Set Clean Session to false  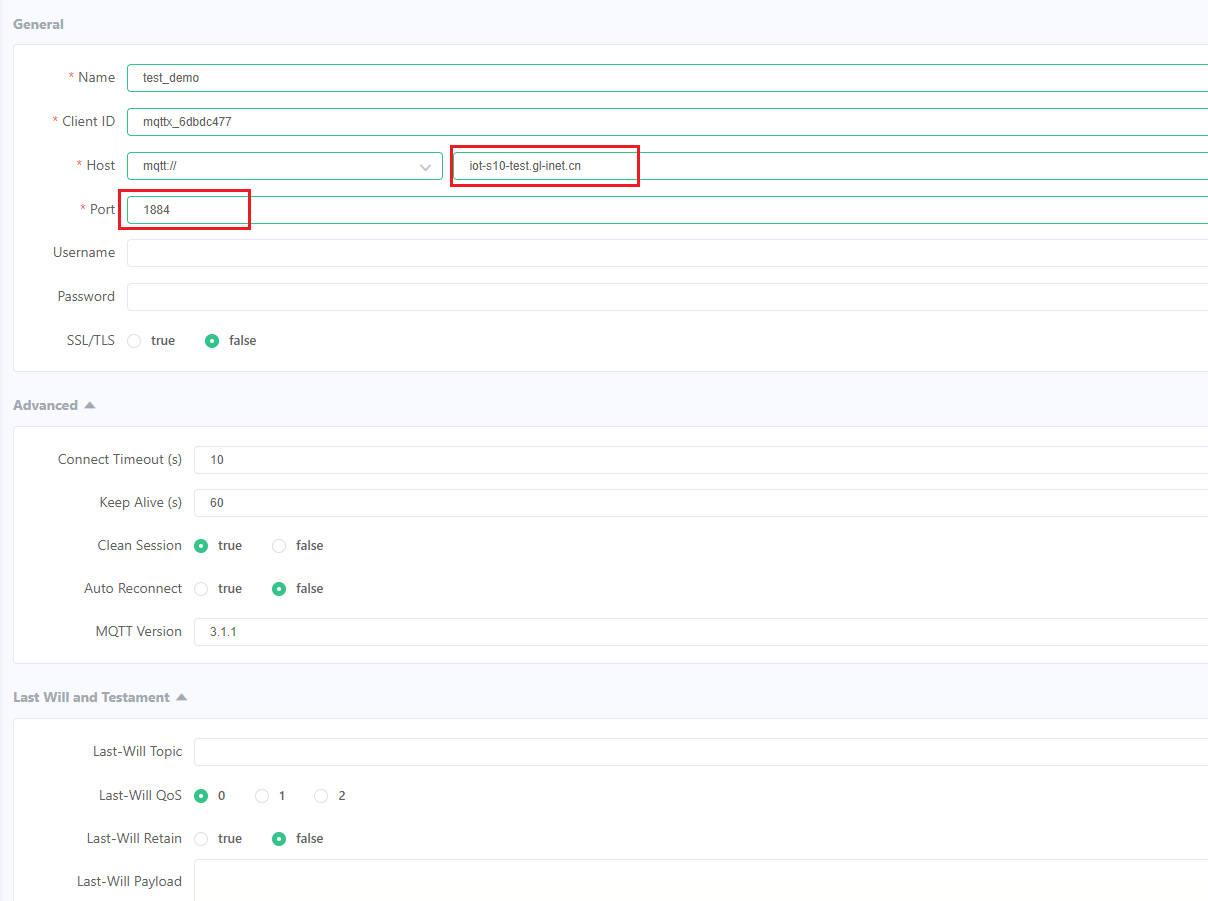(279, 546)
